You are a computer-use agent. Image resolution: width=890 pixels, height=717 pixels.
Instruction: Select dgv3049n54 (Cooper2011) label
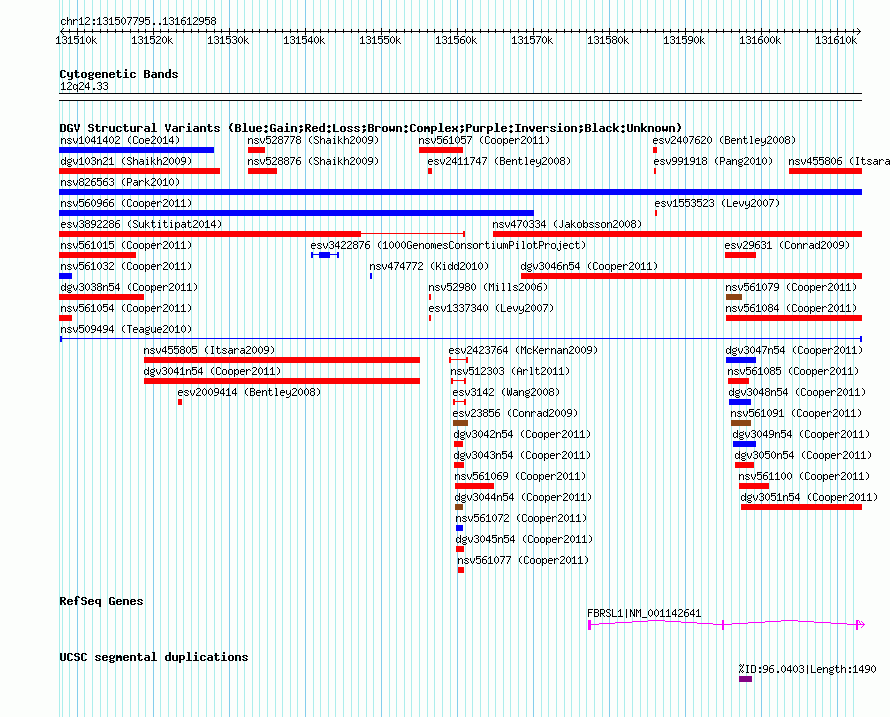801,434
